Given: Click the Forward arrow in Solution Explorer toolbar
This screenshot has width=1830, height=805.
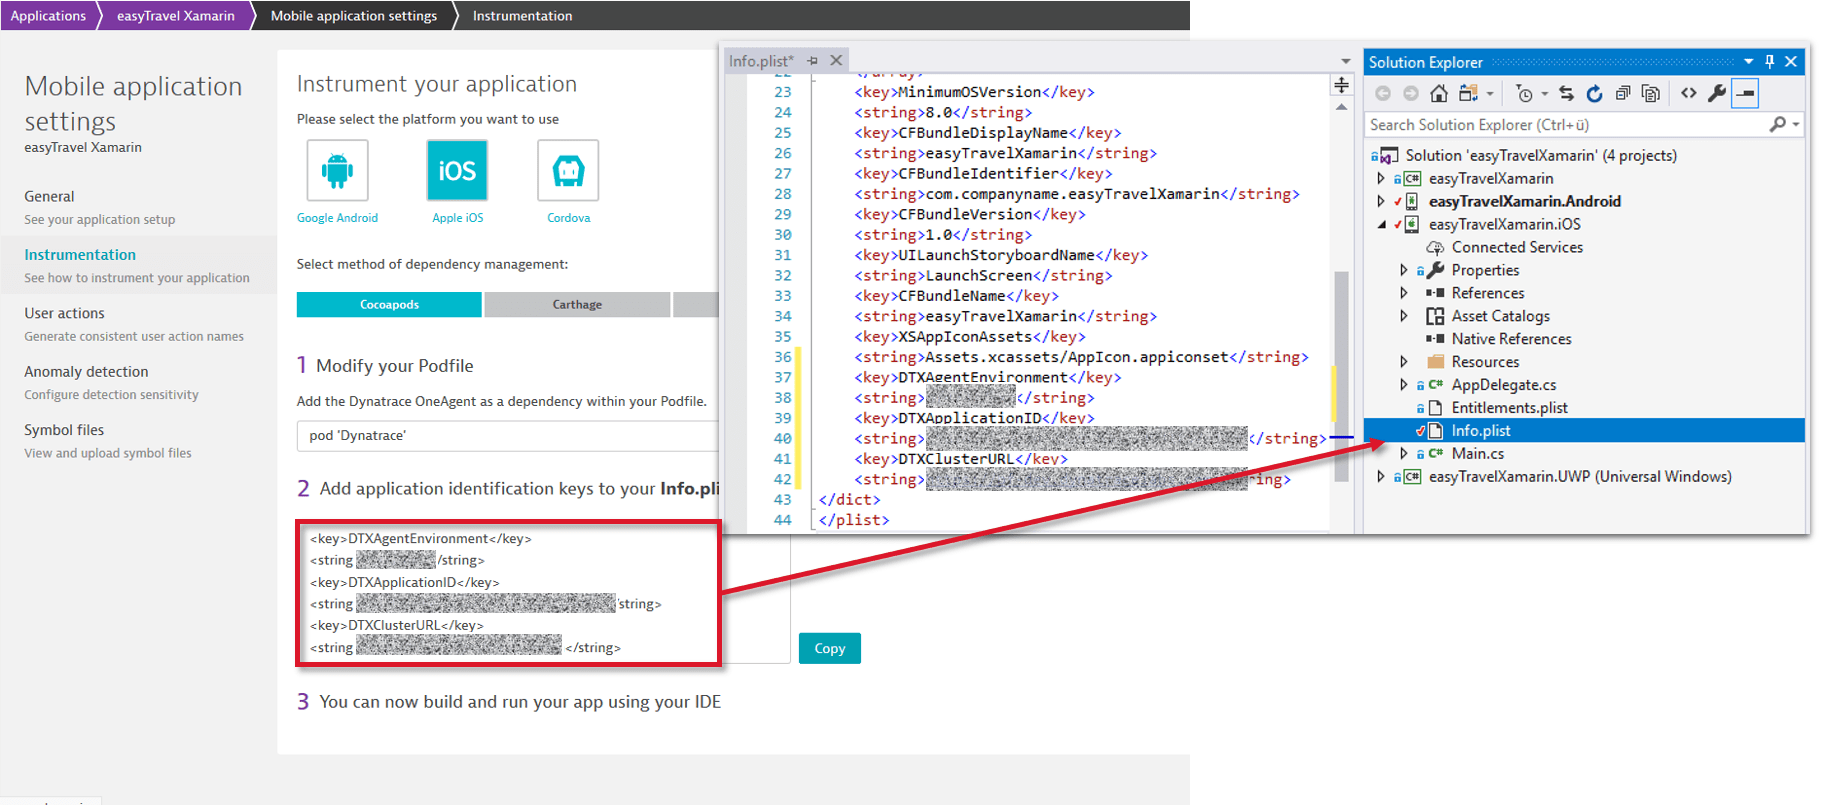Looking at the screenshot, I should pyautogui.click(x=1410, y=93).
